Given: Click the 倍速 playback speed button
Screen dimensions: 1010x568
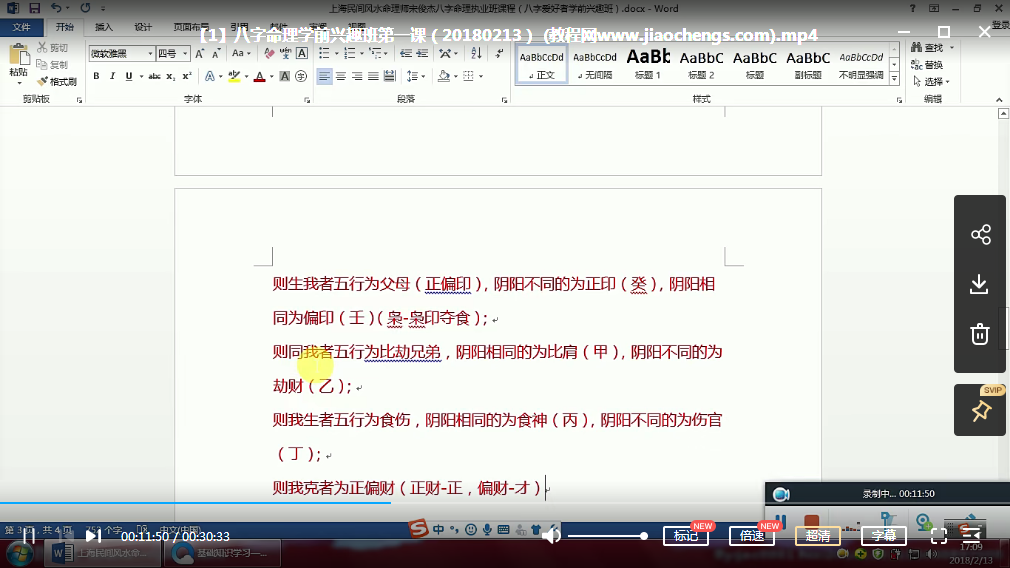Looking at the screenshot, I should pyautogui.click(x=752, y=536).
